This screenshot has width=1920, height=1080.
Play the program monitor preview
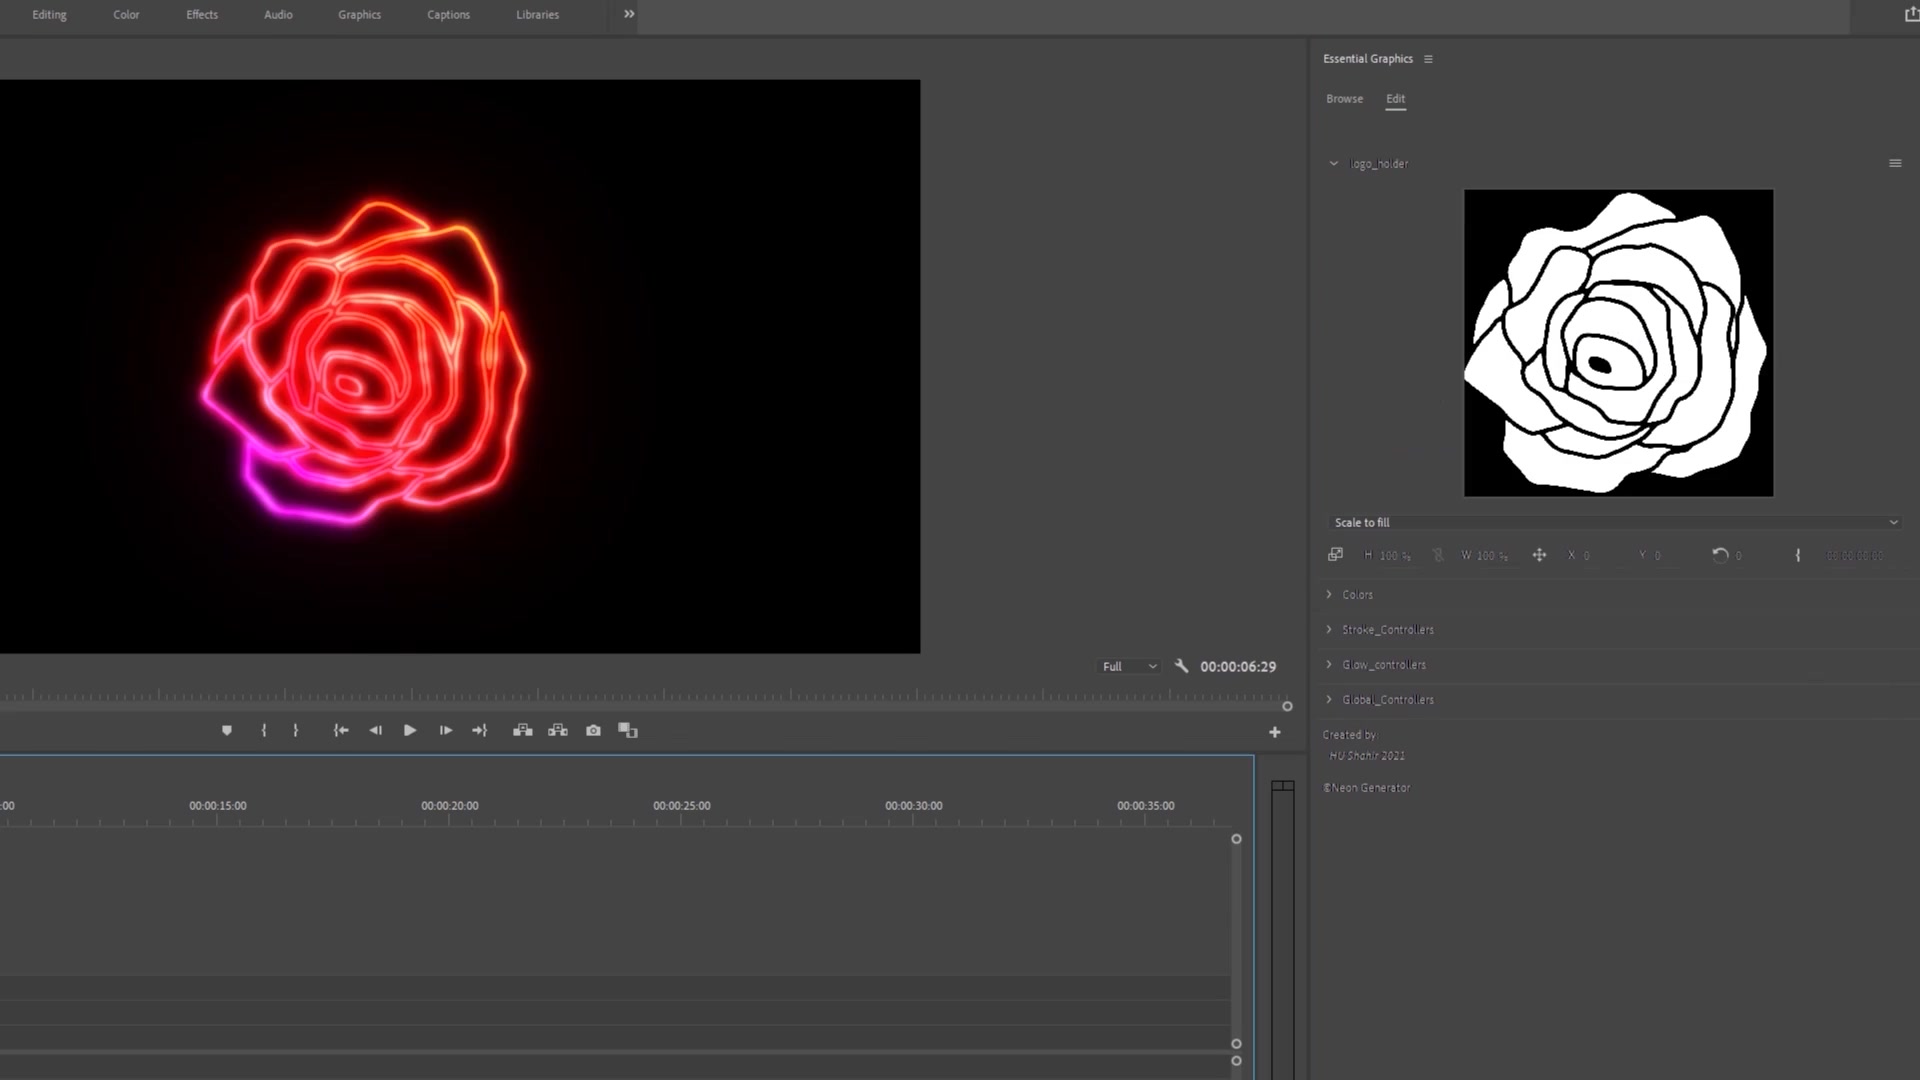(410, 731)
